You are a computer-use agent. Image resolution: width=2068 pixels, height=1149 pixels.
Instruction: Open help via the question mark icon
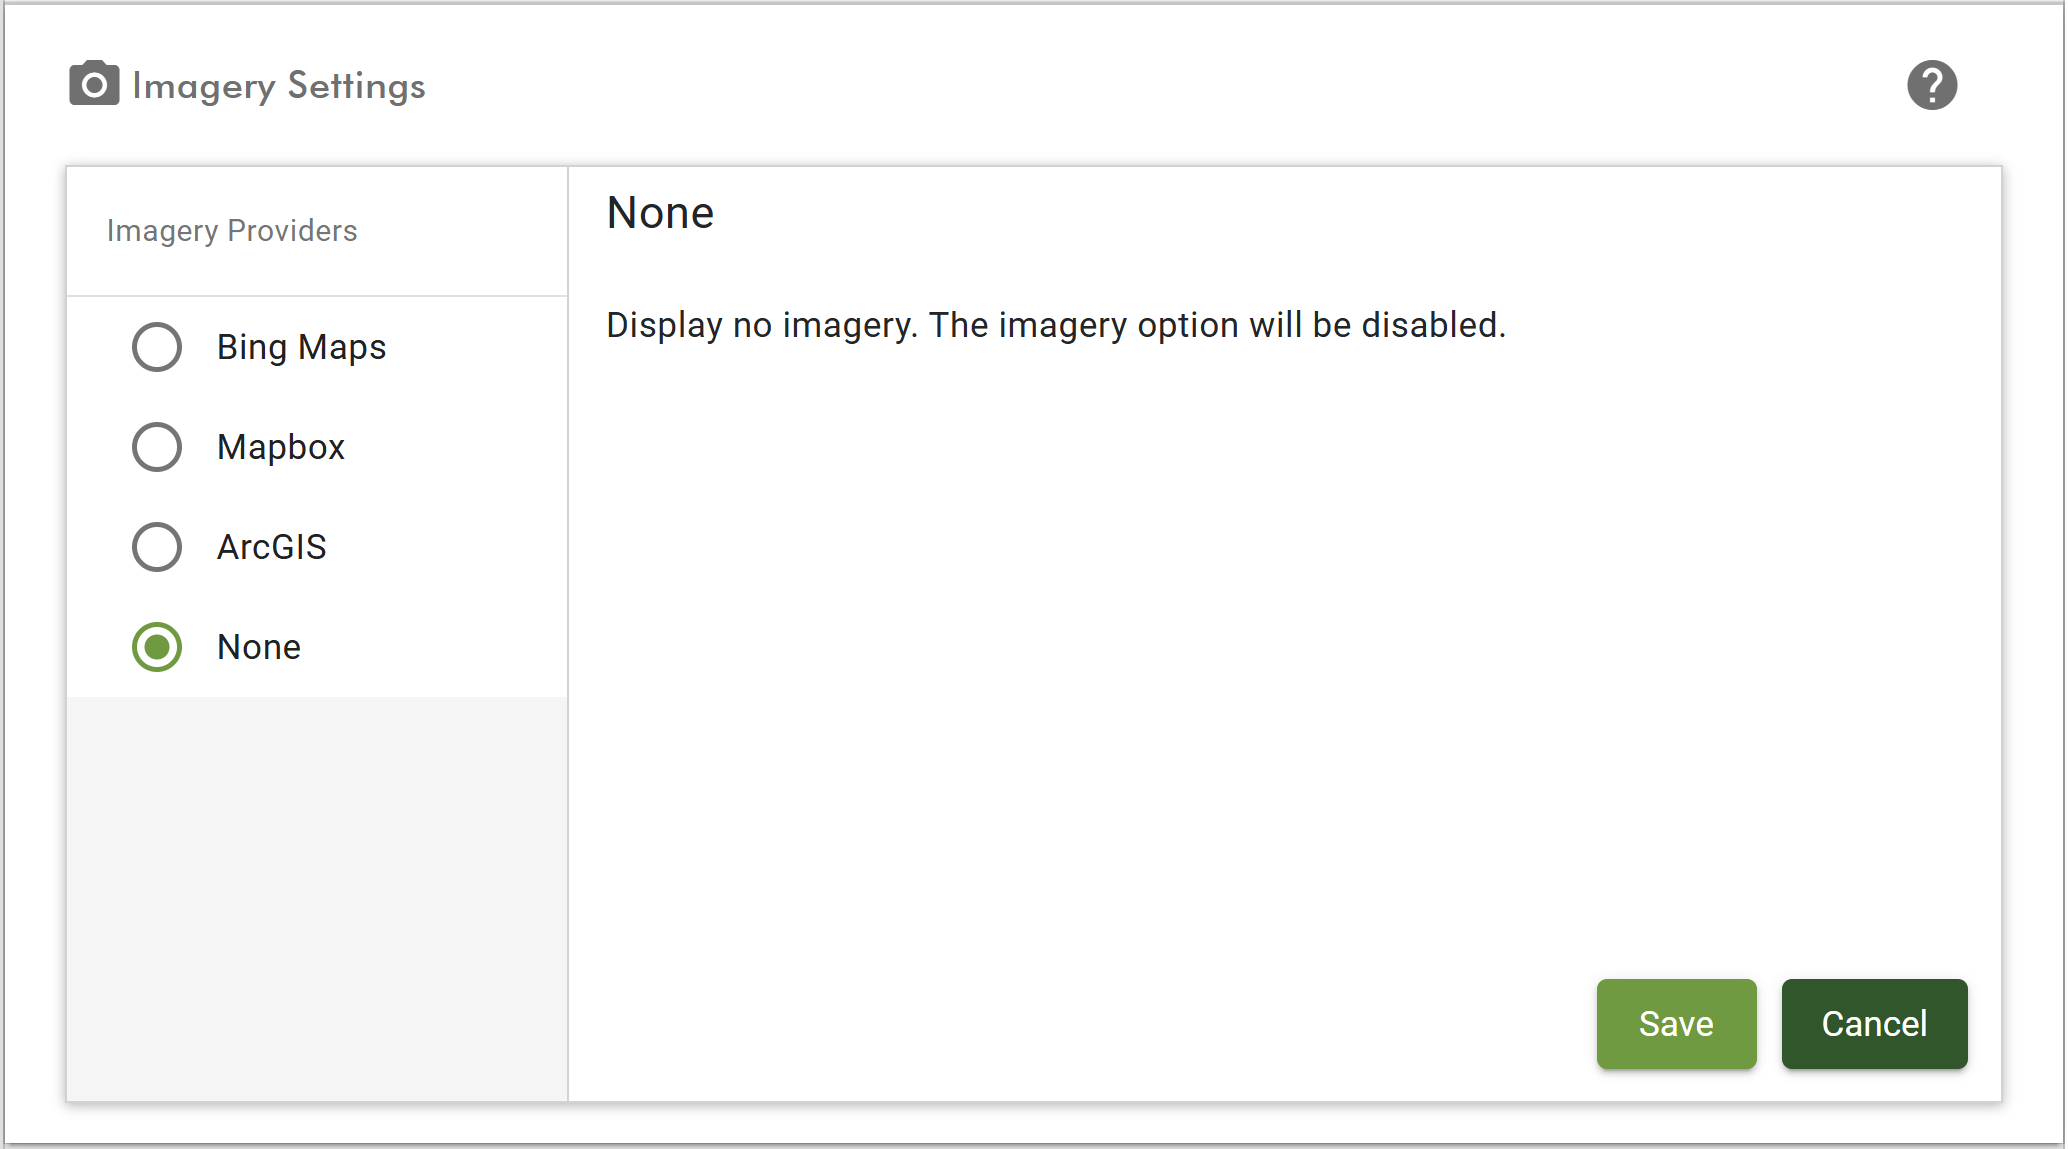(1931, 85)
